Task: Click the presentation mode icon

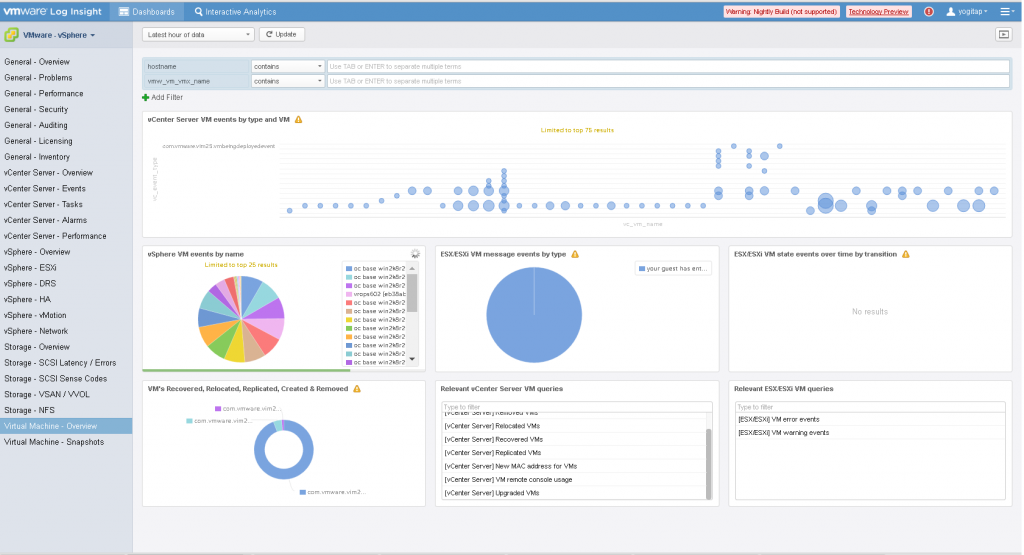Action: pos(1004,35)
